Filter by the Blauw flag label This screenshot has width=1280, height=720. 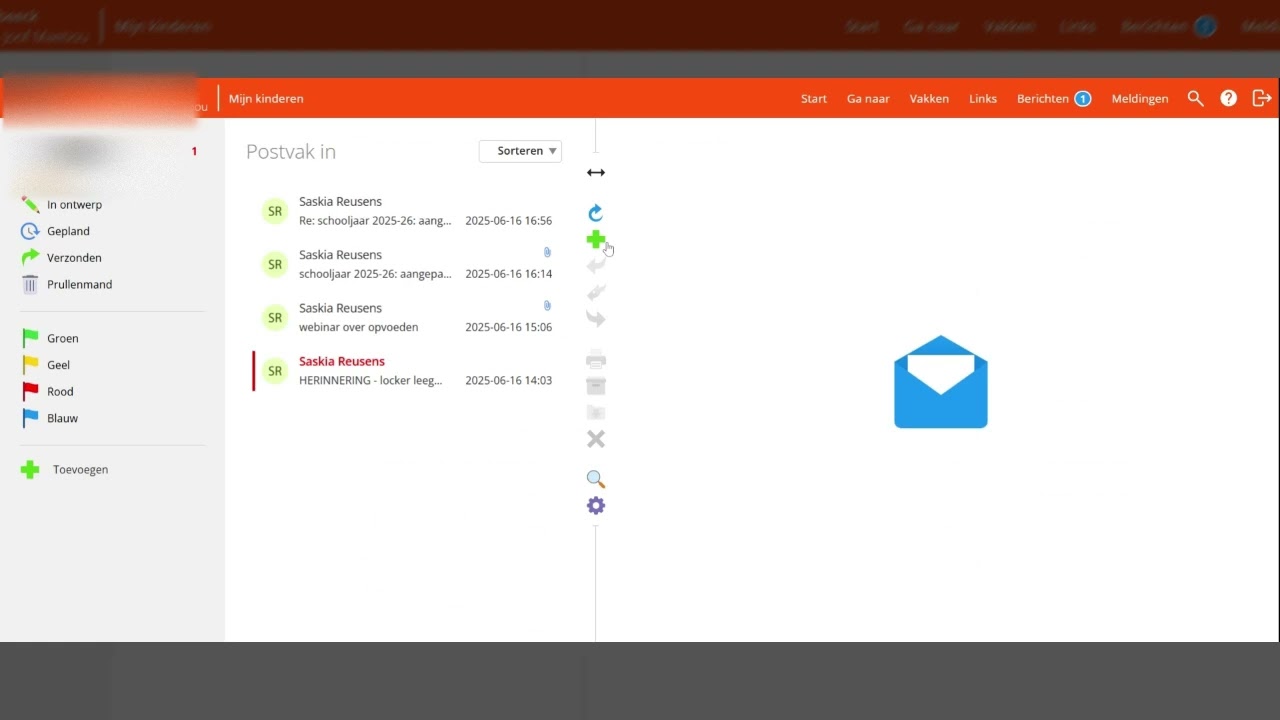click(x=62, y=419)
